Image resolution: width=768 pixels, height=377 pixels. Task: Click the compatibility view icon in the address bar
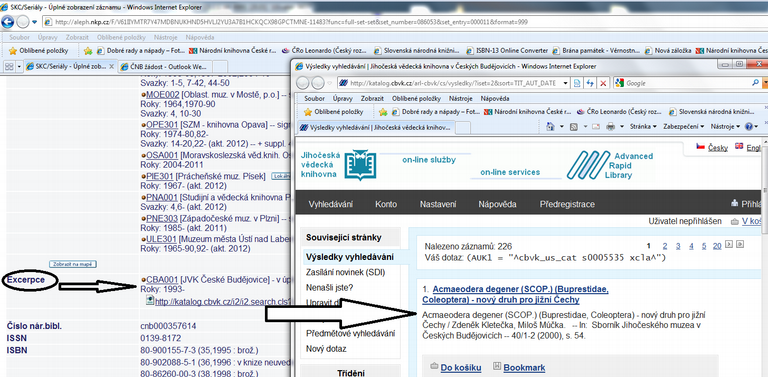[x=577, y=83]
